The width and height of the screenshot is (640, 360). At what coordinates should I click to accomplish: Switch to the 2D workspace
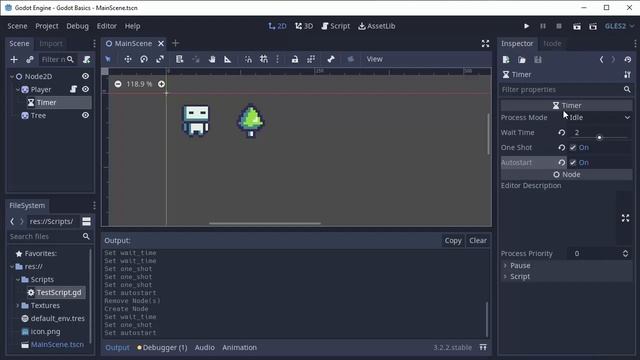pos(277,26)
